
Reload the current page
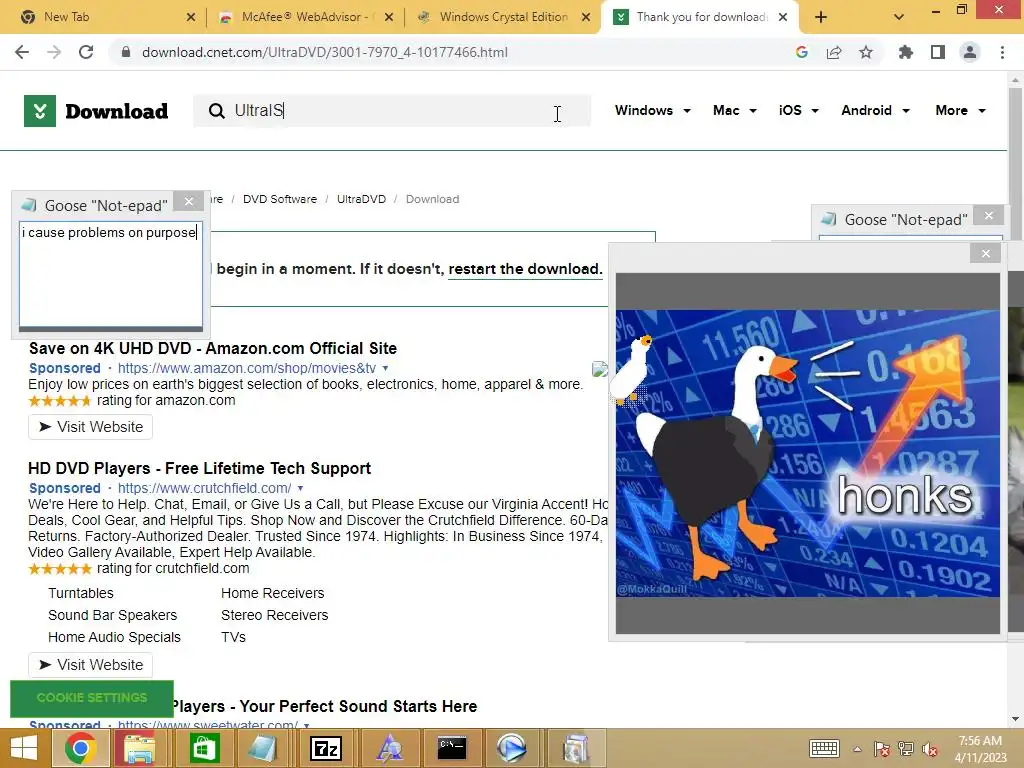click(x=86, y=52)
